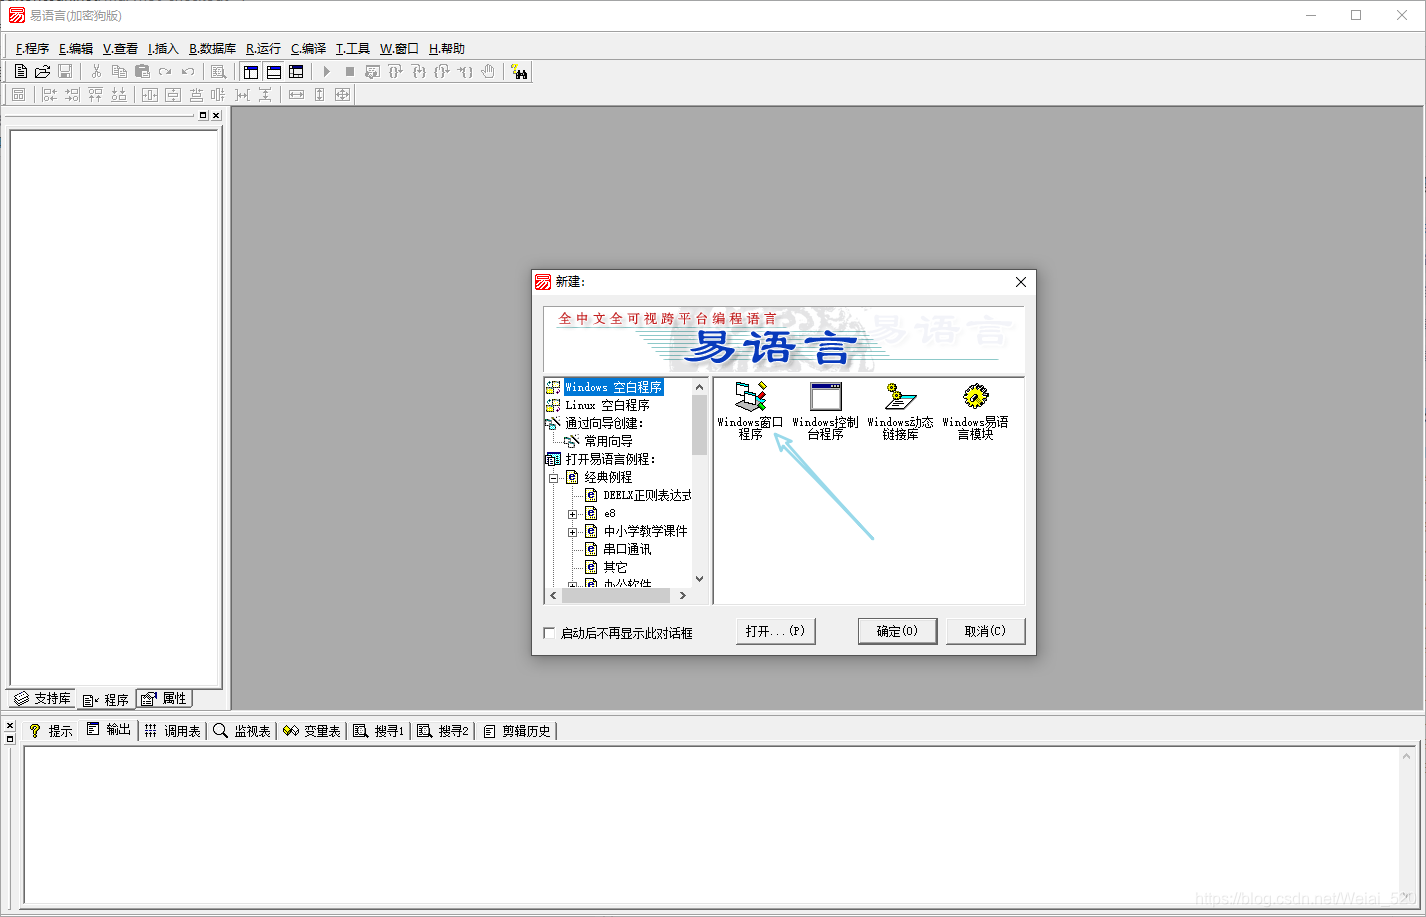Close the 新建 dialog with its X button

tap(1021, 282)
